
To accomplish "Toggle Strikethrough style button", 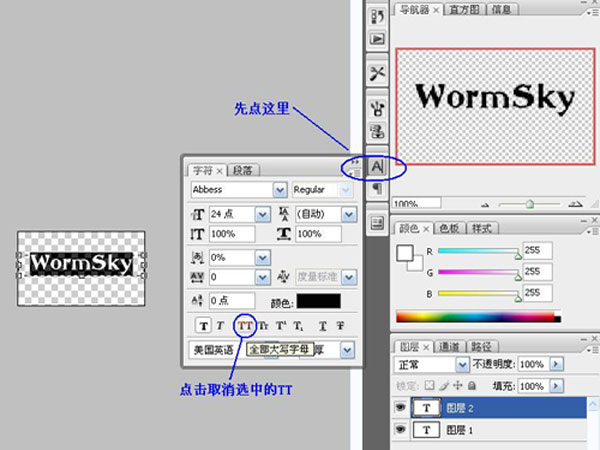I will [x=340, y=326].
